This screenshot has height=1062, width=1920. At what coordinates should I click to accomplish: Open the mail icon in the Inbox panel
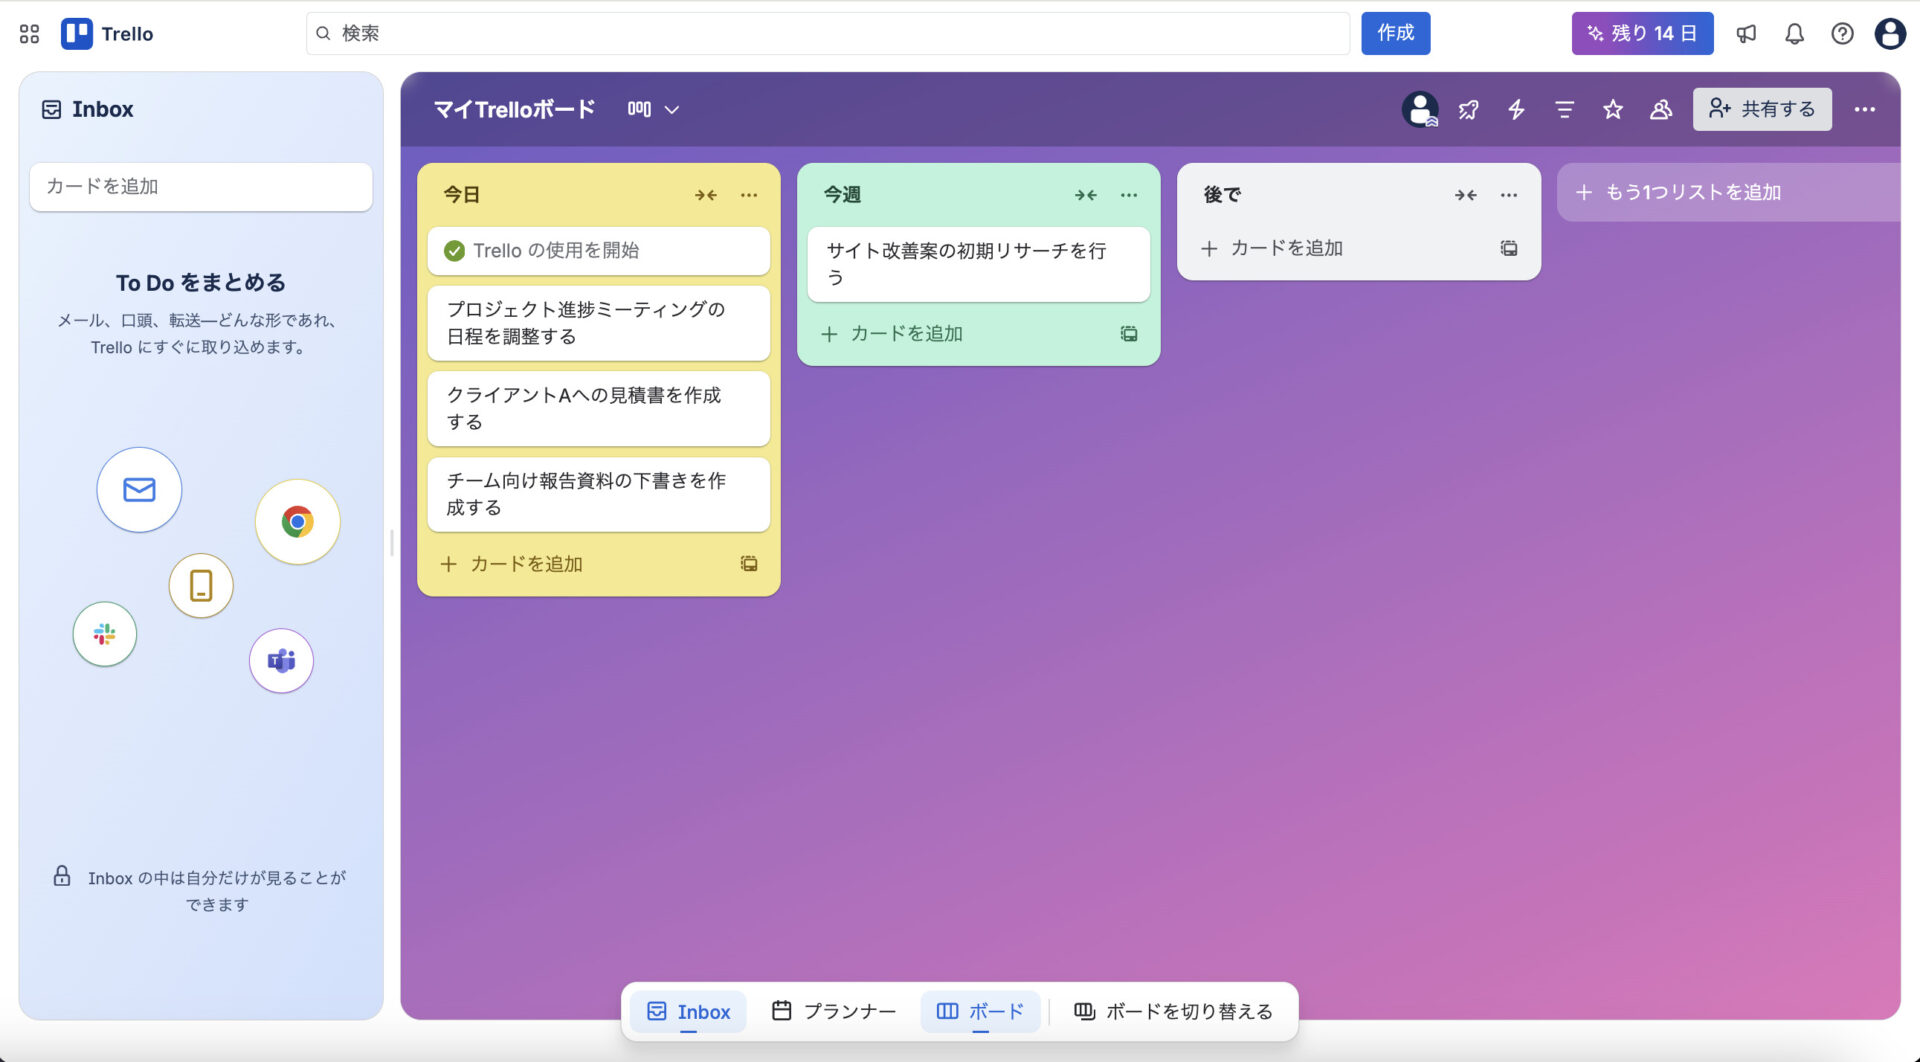tap(139, 490)
